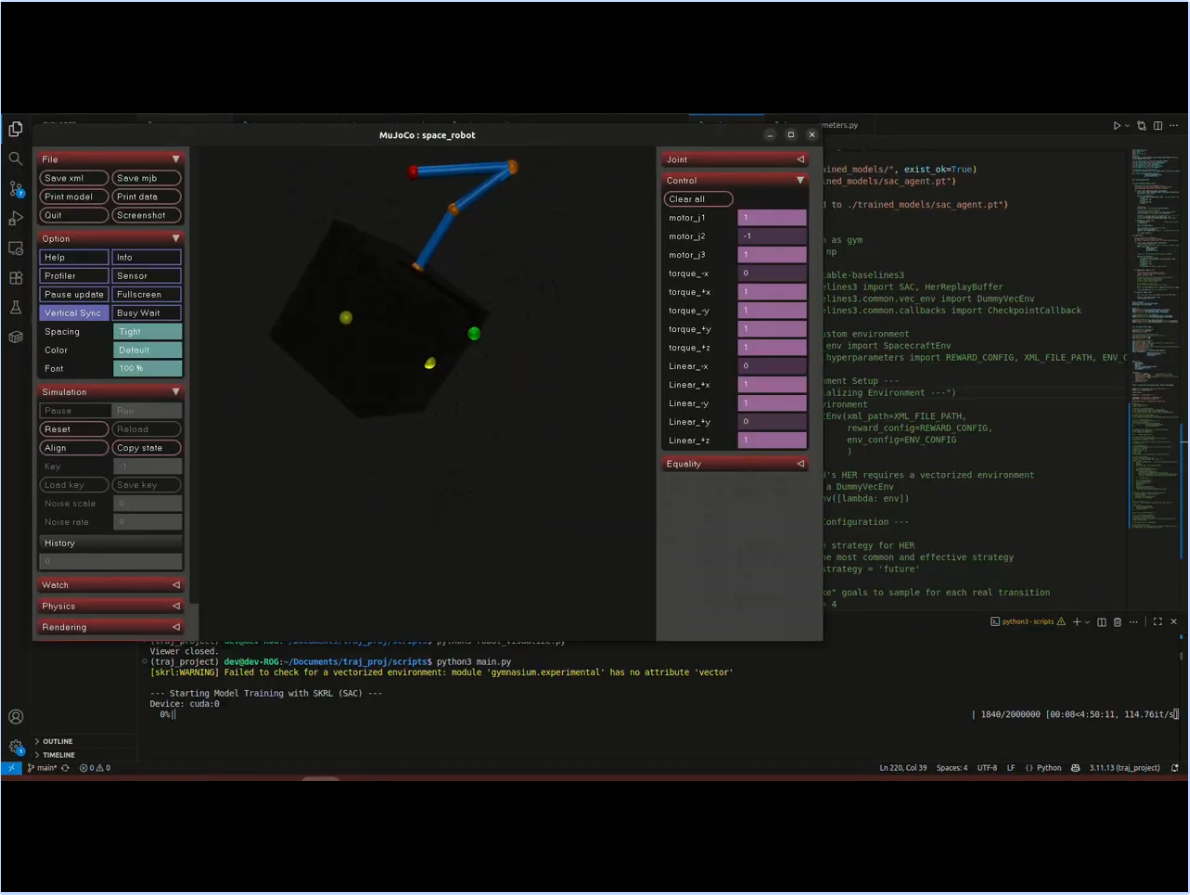
Task: Click the motor_j2 control slider
Action: click(772, 236)
